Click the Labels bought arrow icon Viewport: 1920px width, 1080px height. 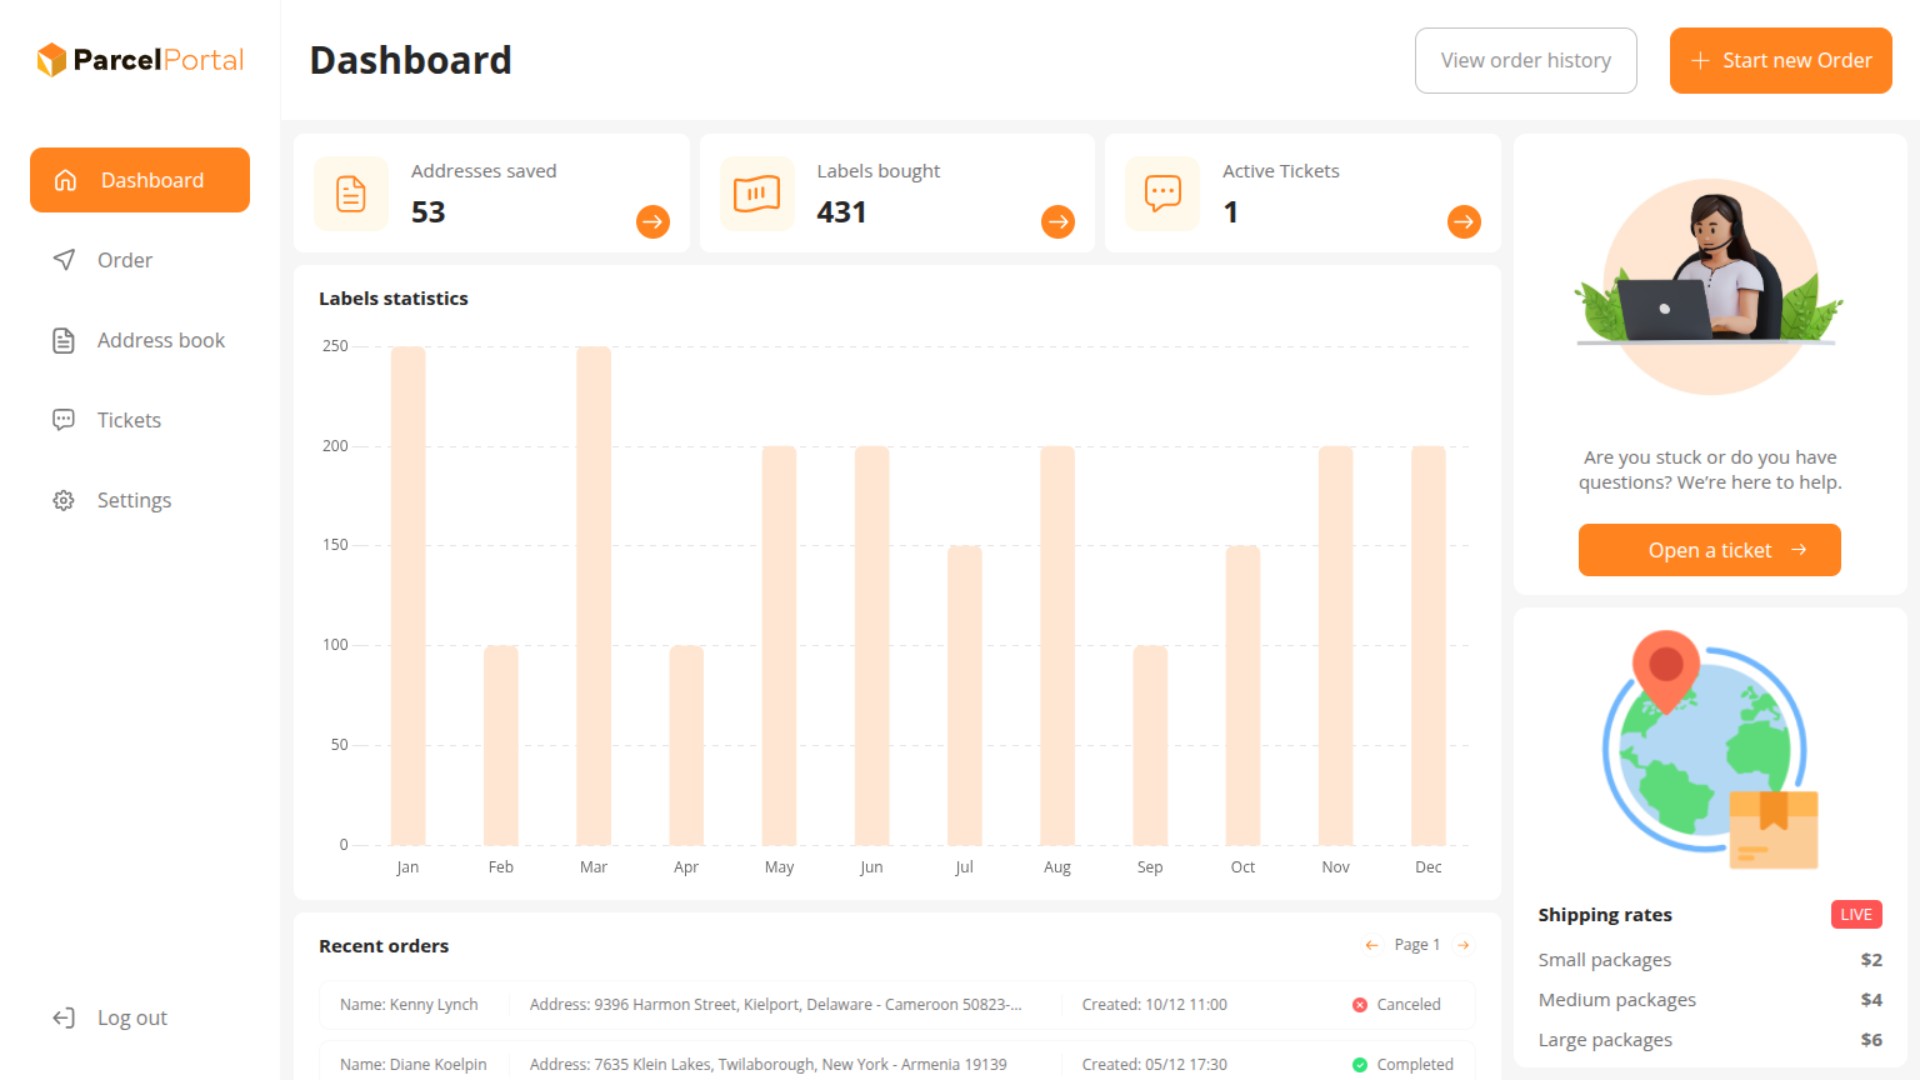coord(1057,221)
